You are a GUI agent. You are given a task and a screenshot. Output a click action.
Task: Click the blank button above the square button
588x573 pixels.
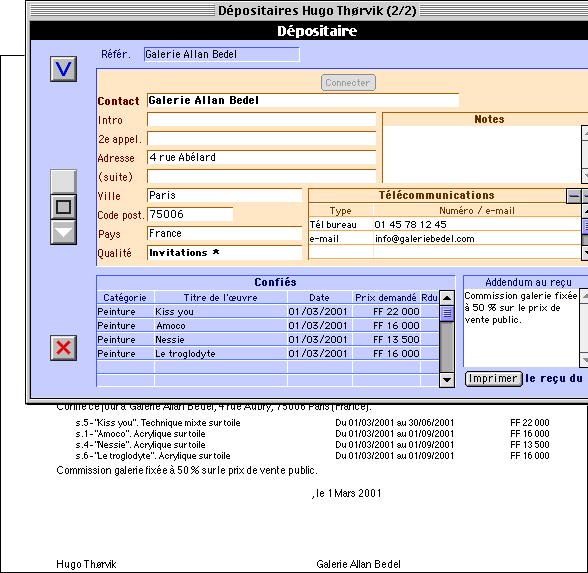pyautogui.click(x=63, y=182)
